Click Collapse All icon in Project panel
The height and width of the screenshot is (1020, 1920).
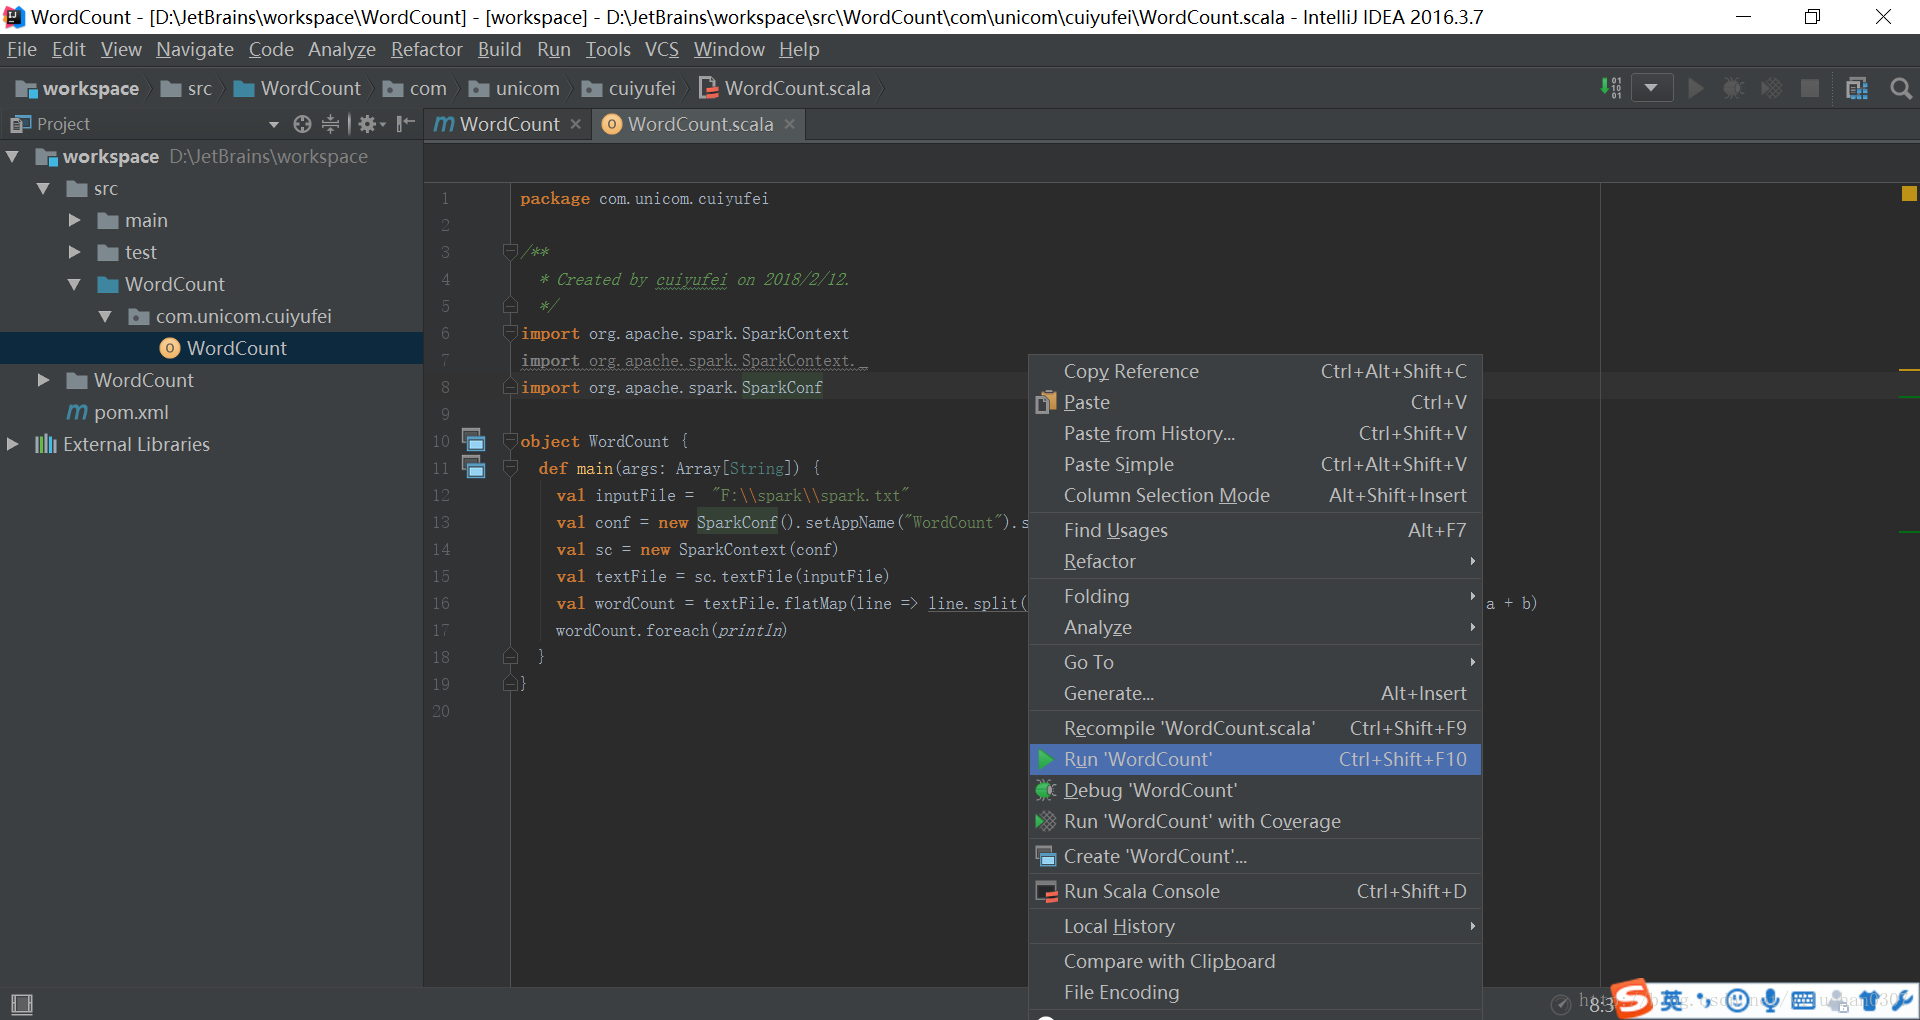pos(330,124)
